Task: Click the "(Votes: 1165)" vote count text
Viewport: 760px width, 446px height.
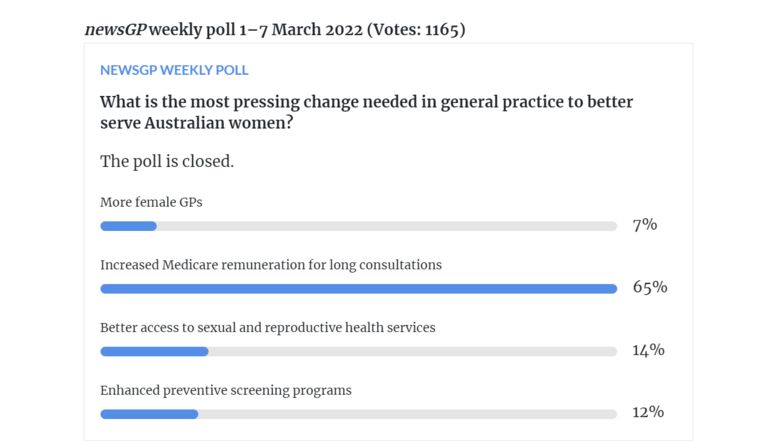Action: [x=417, y=29]
